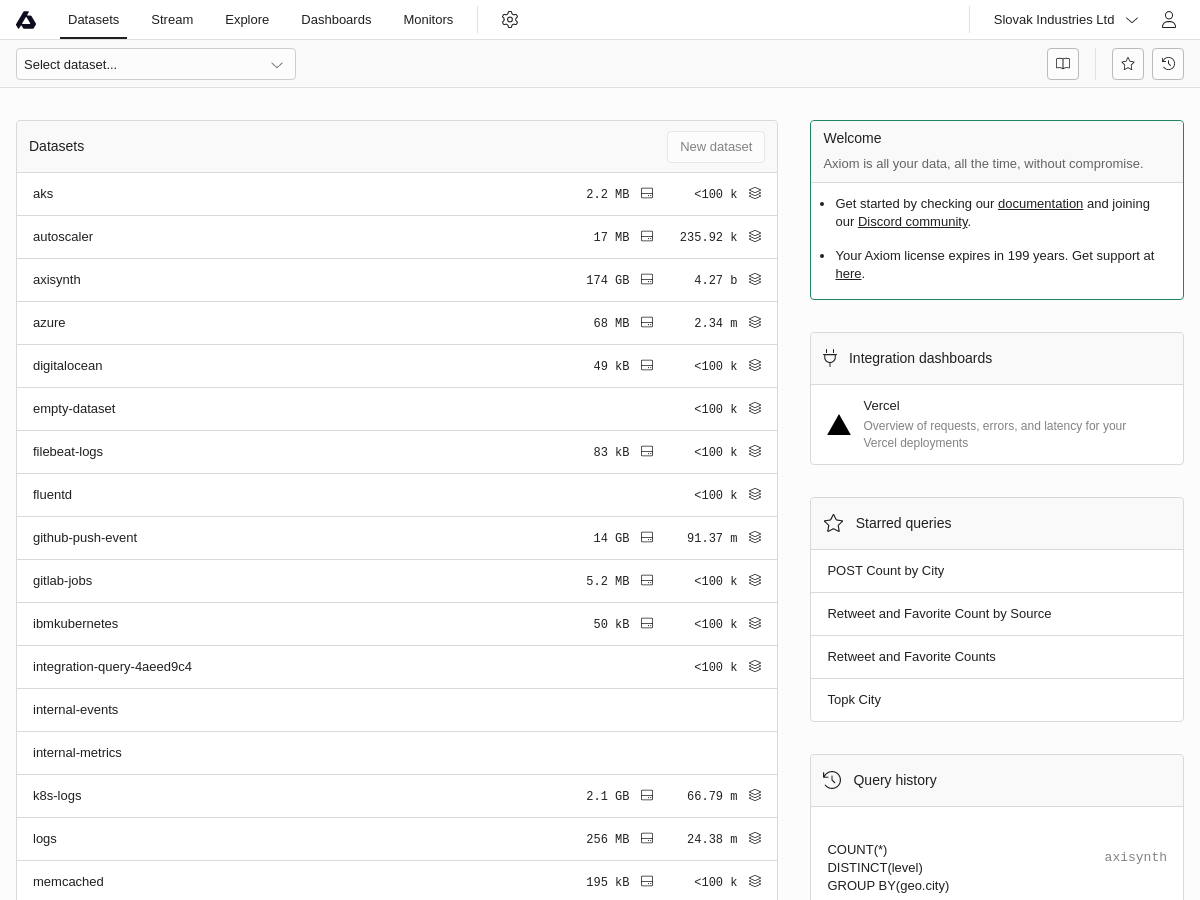Click storage icon on k8s-logs row
Image resolution: width=1200 pixels, height=900 pixels.
coord(647,796)
